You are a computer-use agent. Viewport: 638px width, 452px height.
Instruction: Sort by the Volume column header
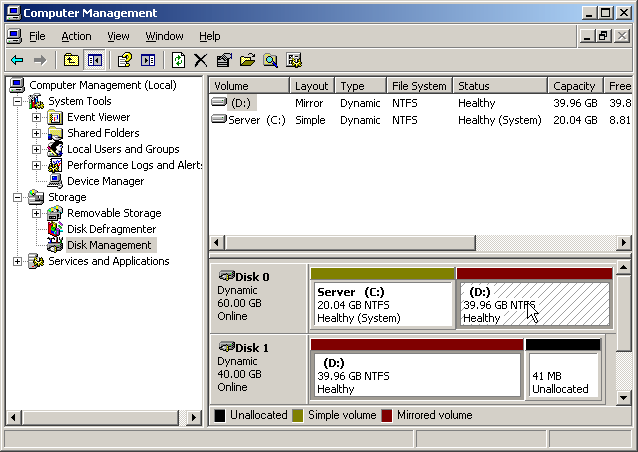[x=249, y=86]
